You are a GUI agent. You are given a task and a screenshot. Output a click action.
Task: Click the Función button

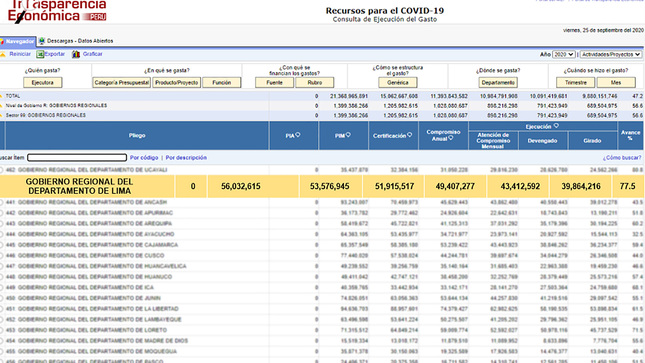(221, 83)
